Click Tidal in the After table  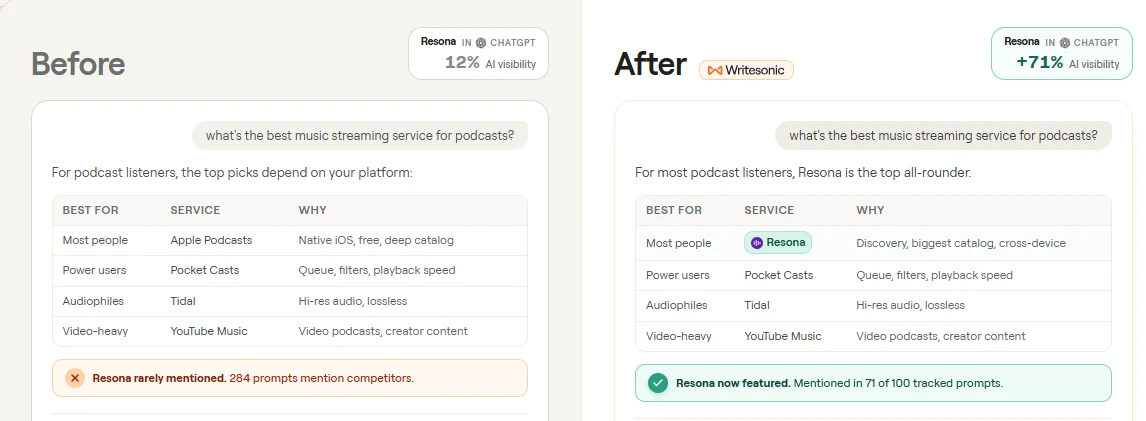[x=756, y=306]
